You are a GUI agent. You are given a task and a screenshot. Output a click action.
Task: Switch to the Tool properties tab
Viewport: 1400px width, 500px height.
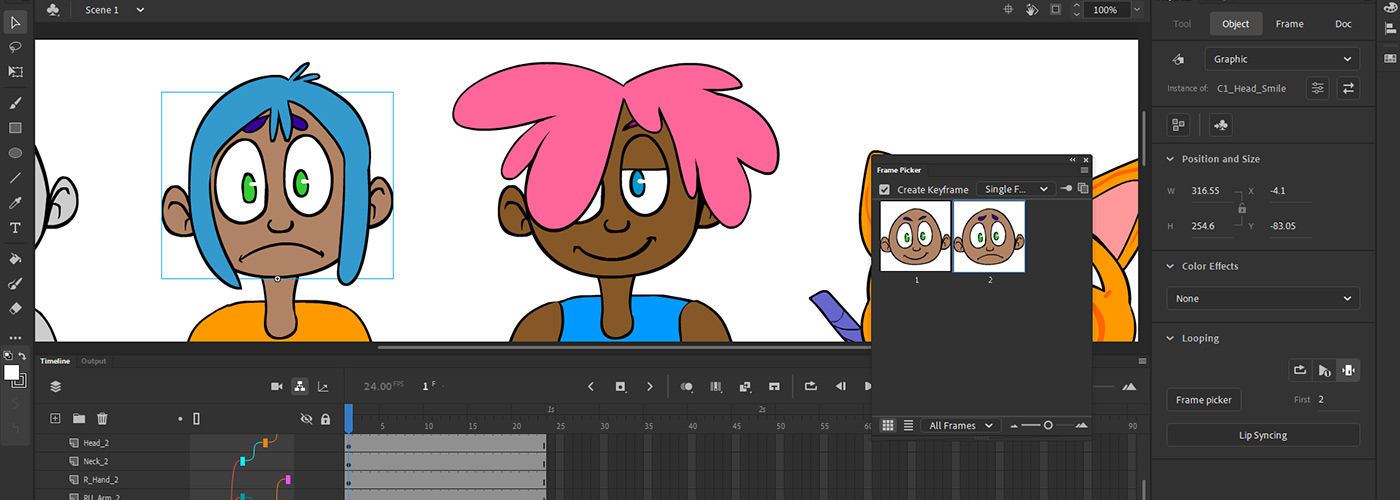click(1182, 24)
